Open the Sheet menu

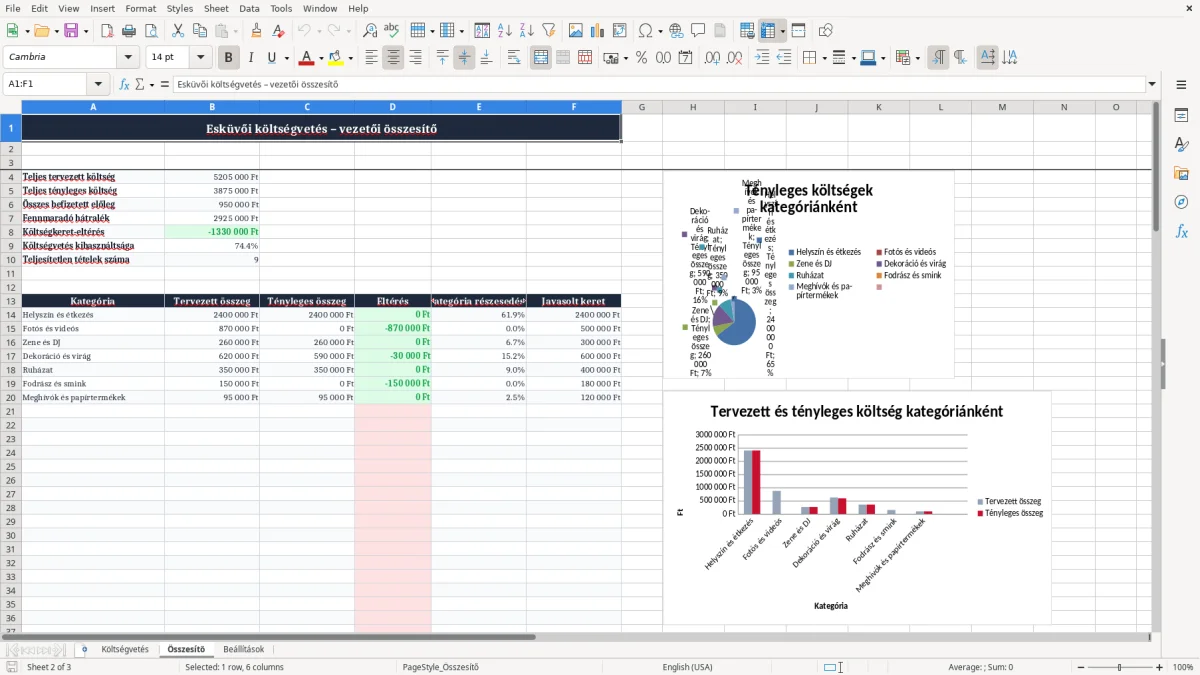(216, 8)
